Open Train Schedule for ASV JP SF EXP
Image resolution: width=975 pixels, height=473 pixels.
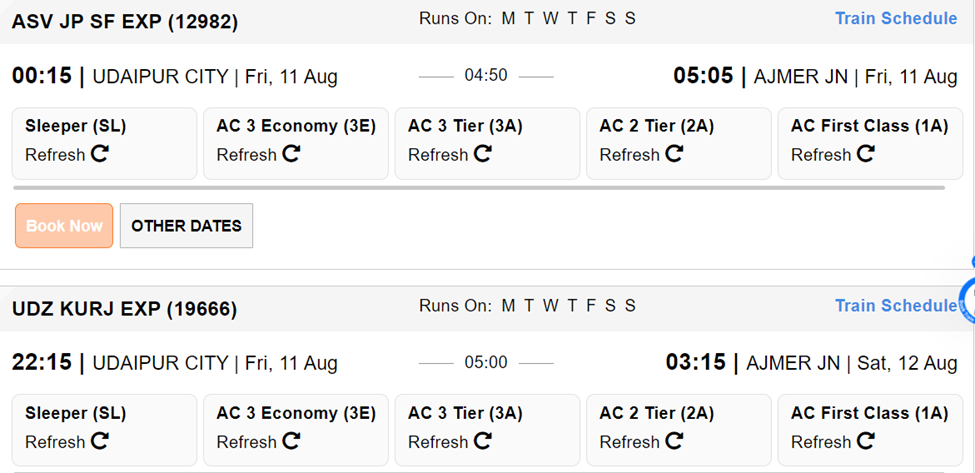point(896,18)
